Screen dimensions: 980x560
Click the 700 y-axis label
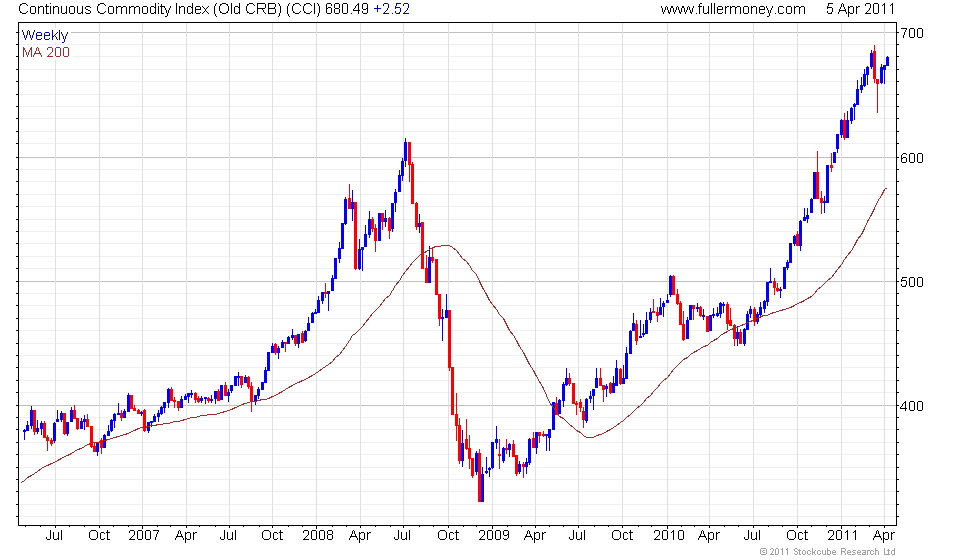click(912, 33)
